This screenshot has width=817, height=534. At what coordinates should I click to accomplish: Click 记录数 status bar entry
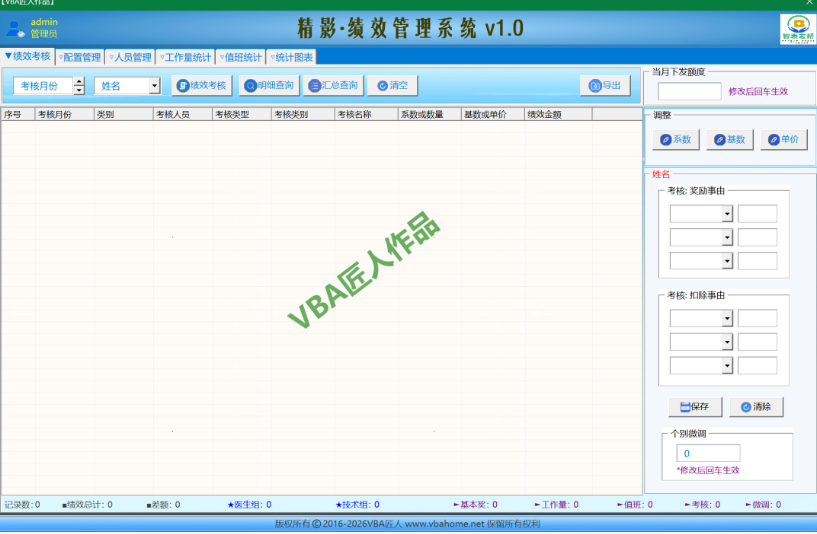point(22,505)
